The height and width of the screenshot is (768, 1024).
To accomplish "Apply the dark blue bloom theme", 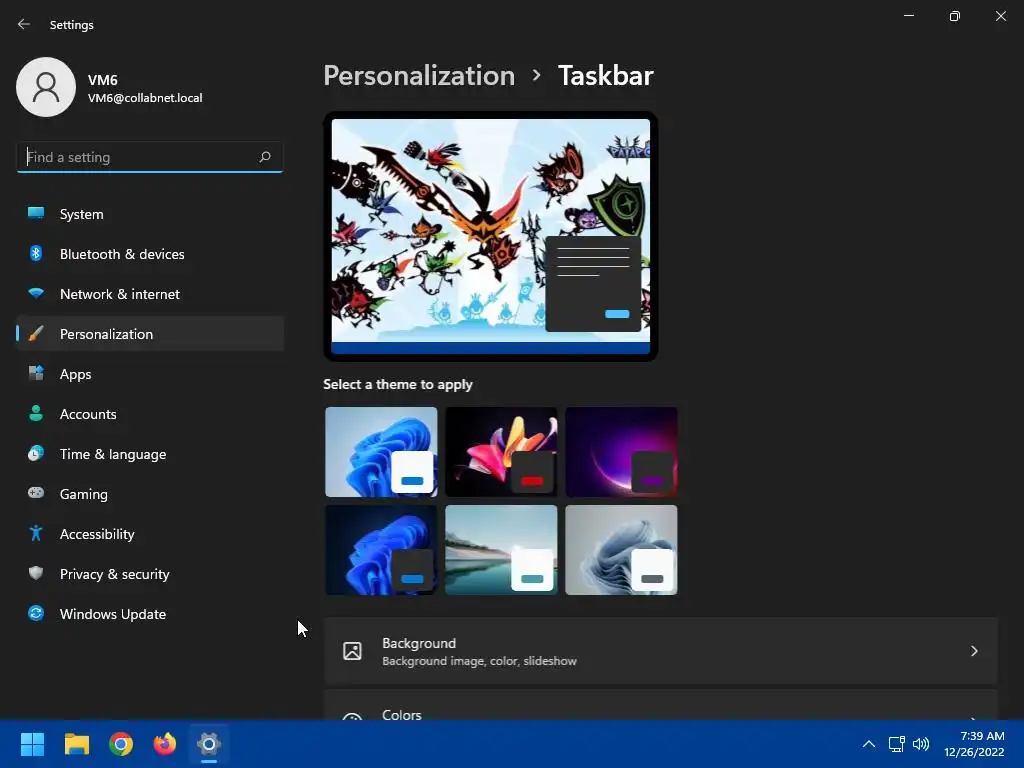I will click(381, 550).
